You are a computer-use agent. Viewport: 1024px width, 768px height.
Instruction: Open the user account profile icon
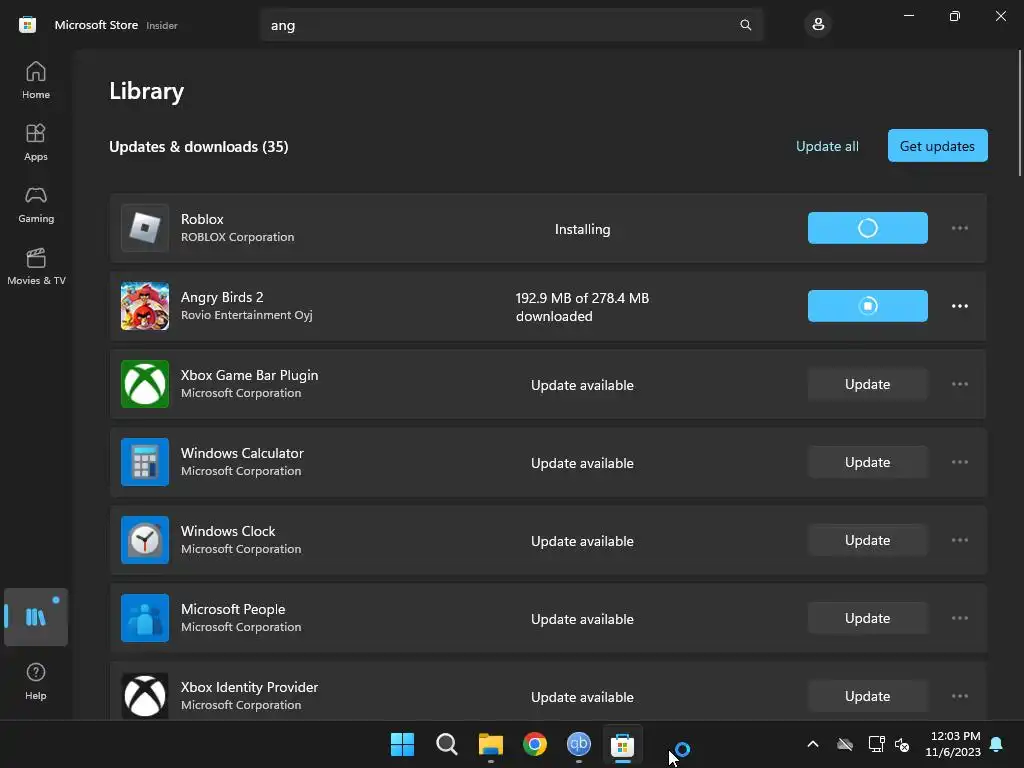pyautogui.click(x=818, y=25)
